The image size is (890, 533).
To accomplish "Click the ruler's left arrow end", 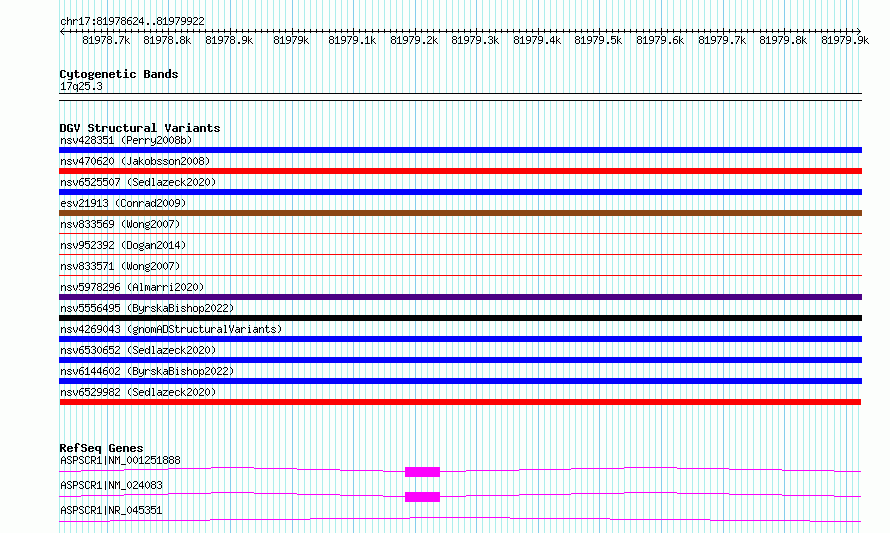I will [x=62, y=31].
